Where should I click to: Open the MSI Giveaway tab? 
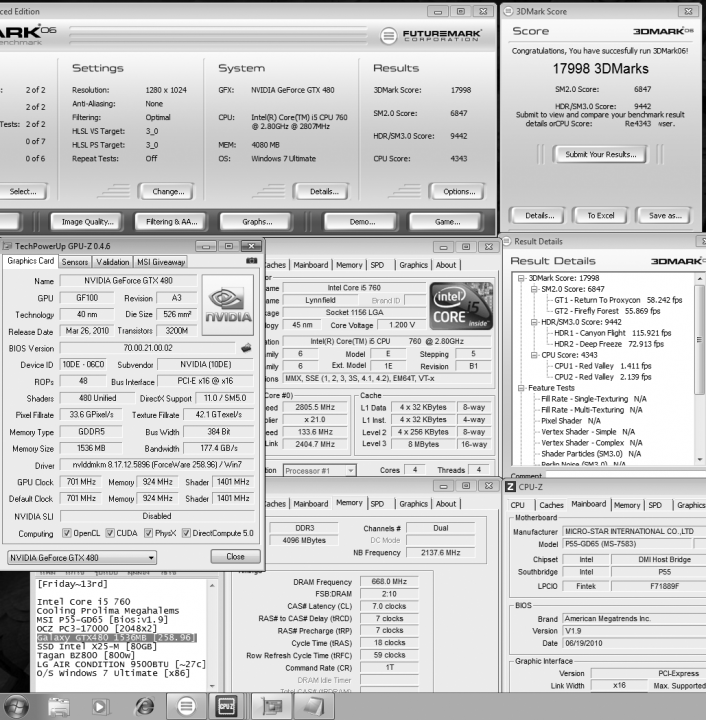pos(161,262)
